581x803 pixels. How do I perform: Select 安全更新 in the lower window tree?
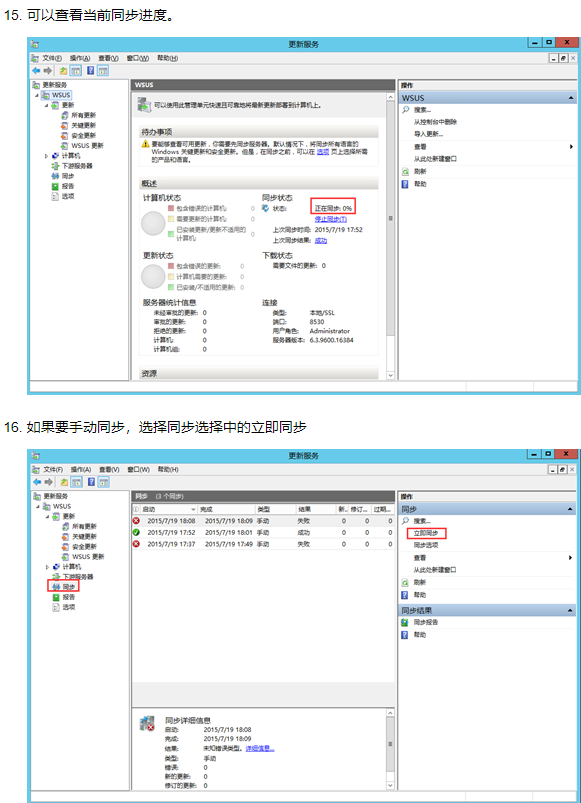point(79,546)
